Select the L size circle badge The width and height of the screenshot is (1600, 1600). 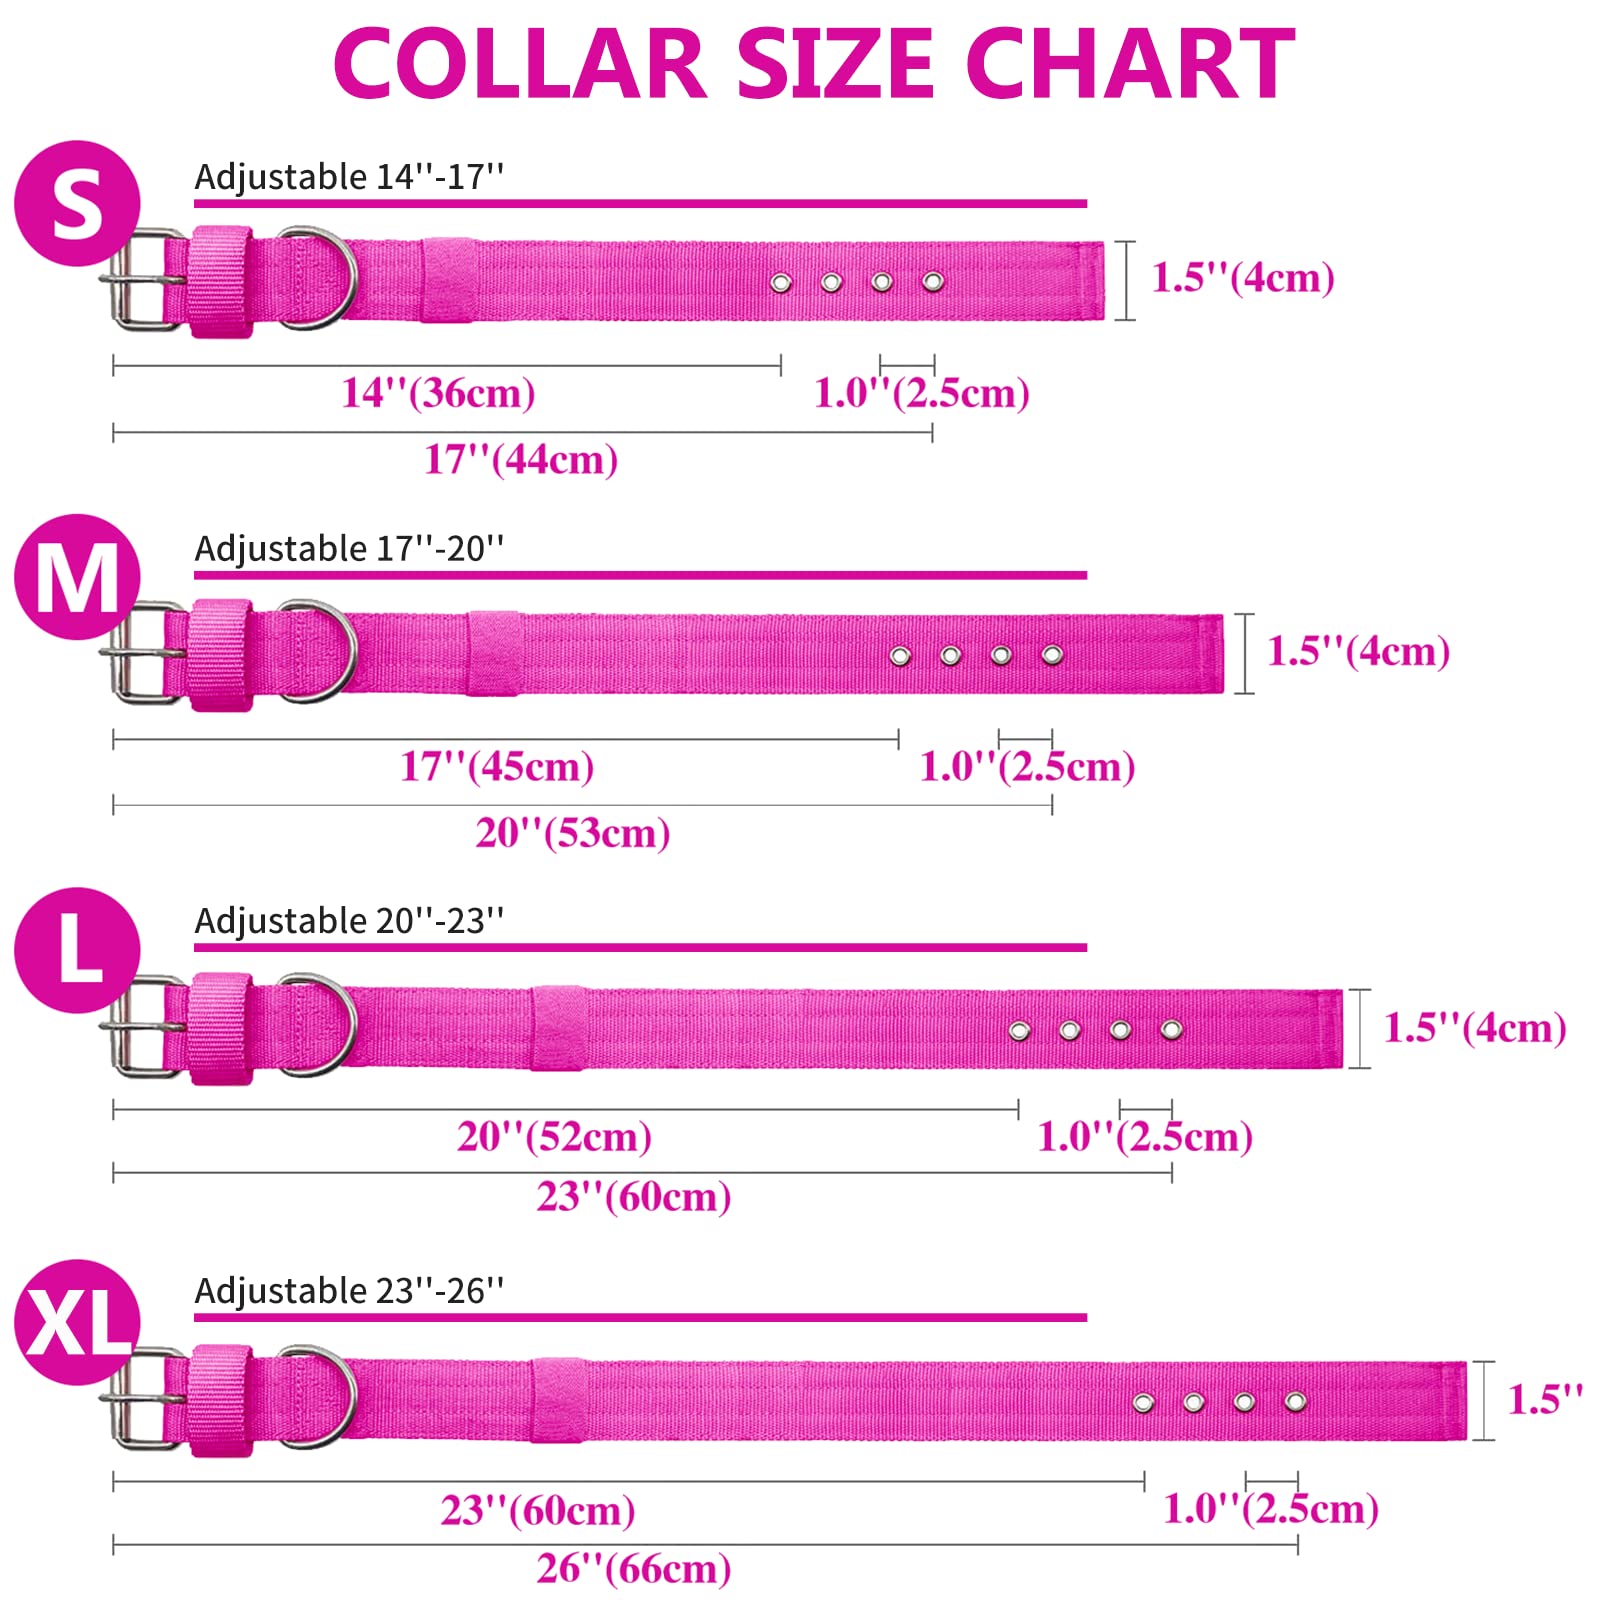[77, 950]
